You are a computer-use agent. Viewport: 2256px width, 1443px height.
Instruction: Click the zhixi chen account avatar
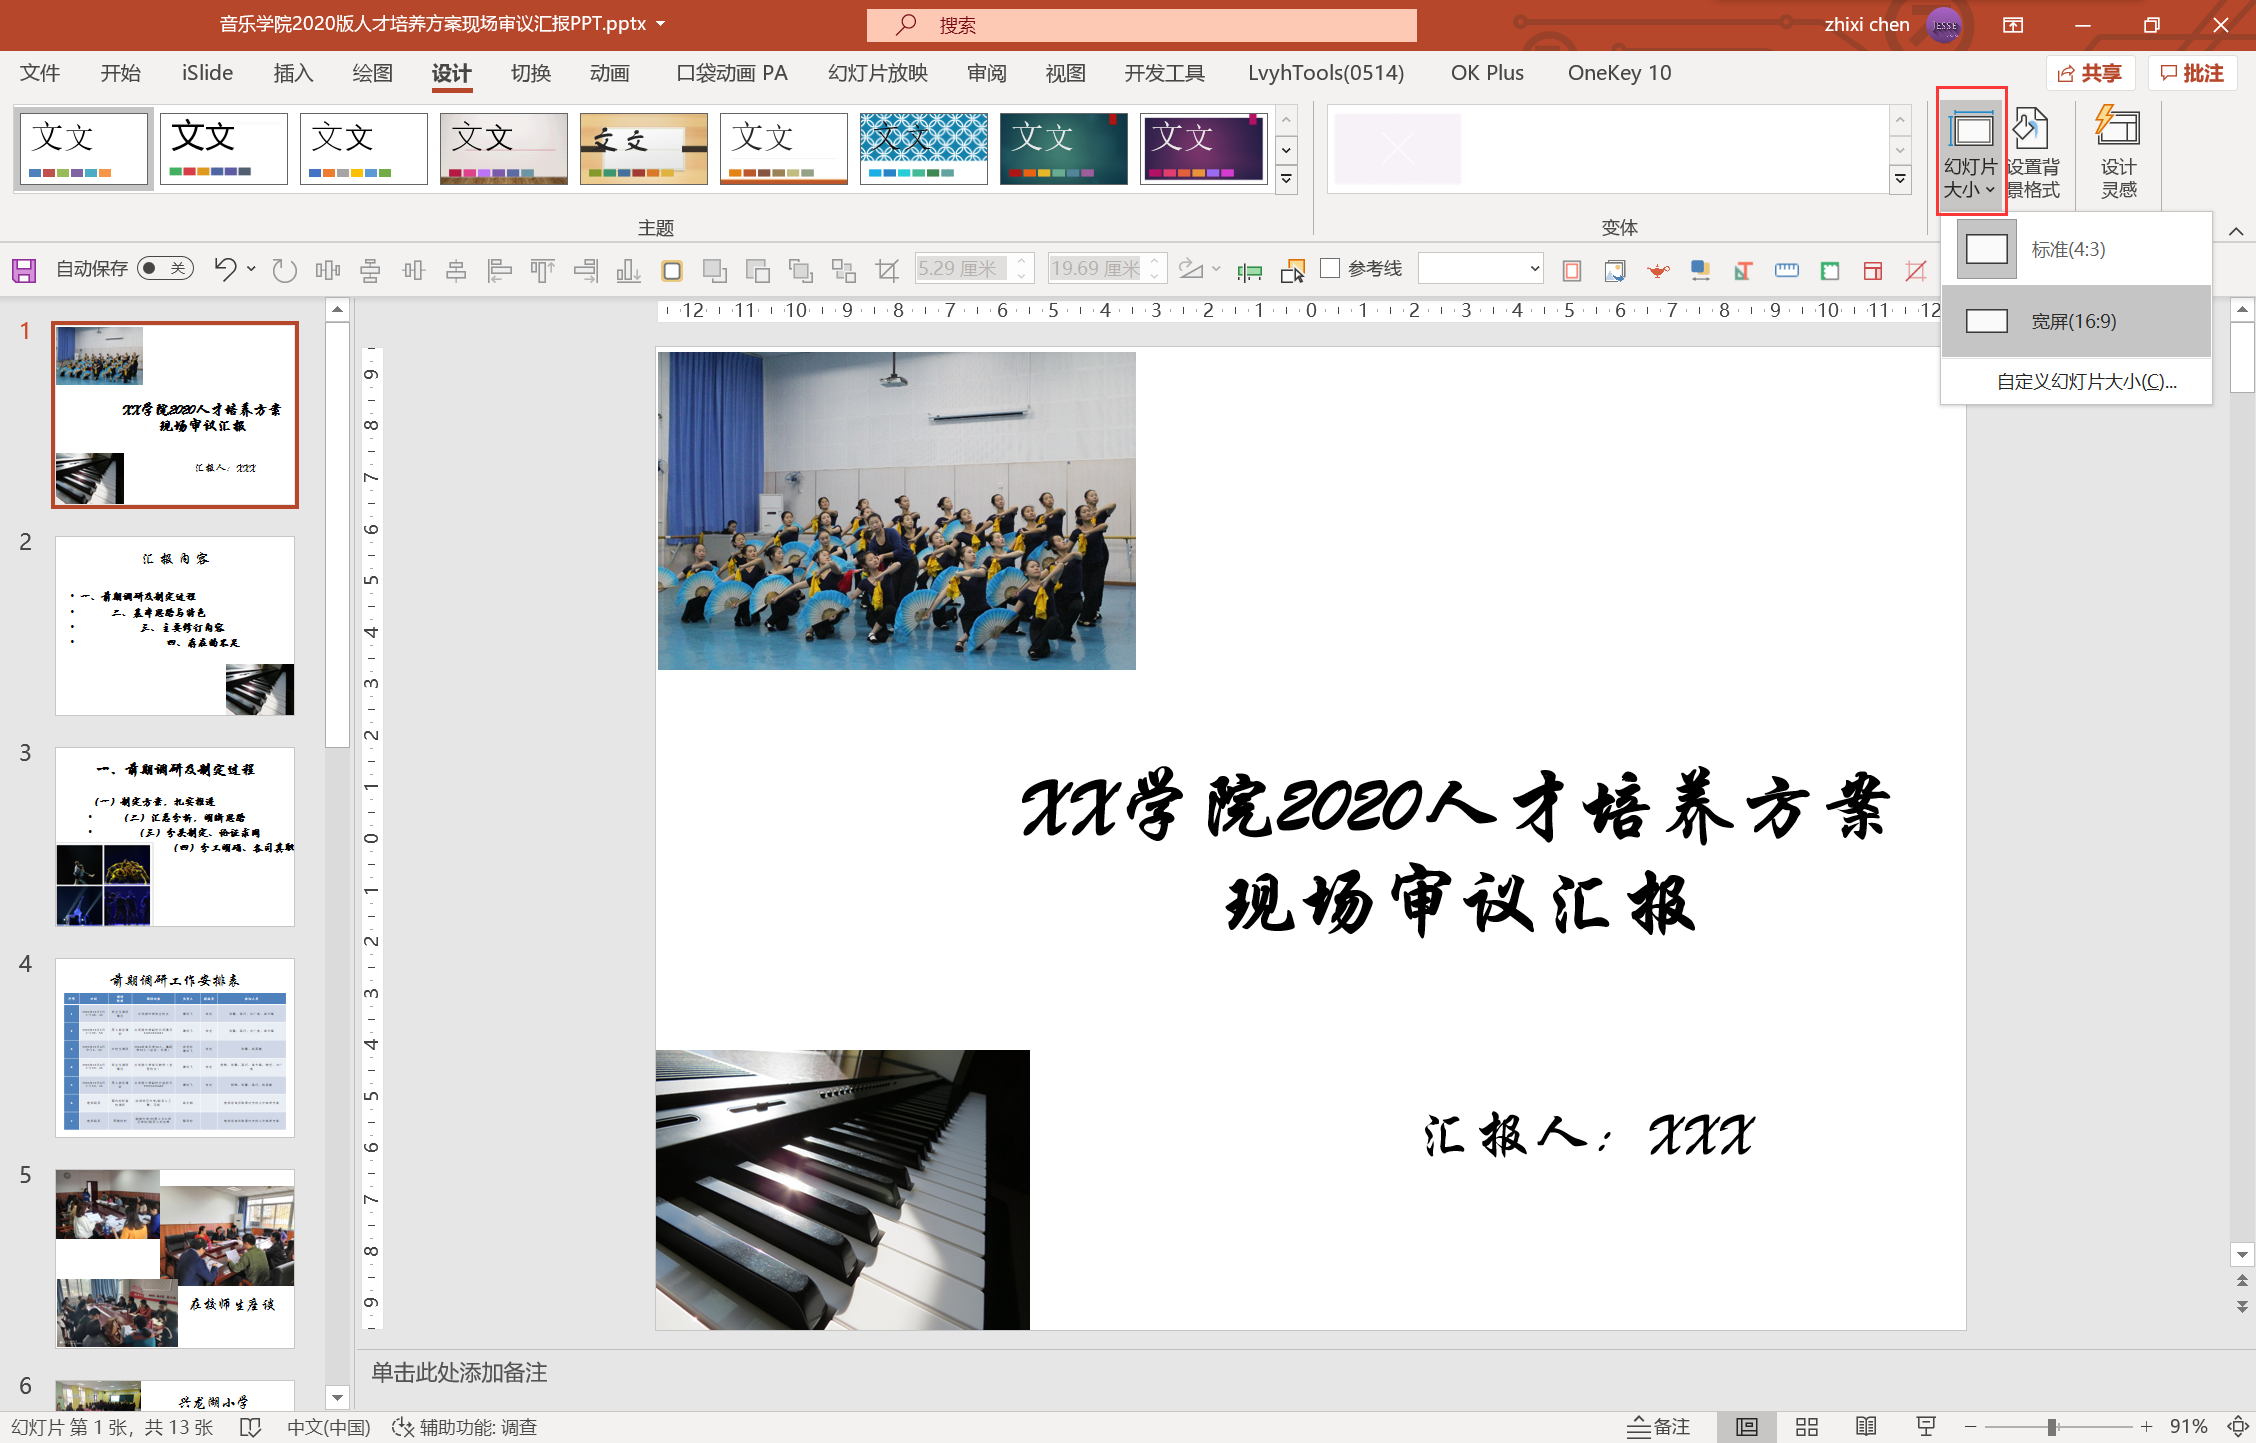[x=1943, y=25]
